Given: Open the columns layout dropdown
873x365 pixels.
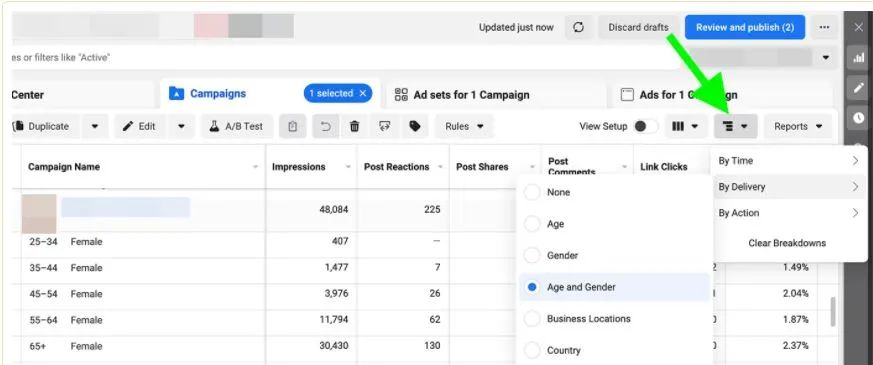Looking at the screenshot, I should pyautogui.click(x=685, y=126).
